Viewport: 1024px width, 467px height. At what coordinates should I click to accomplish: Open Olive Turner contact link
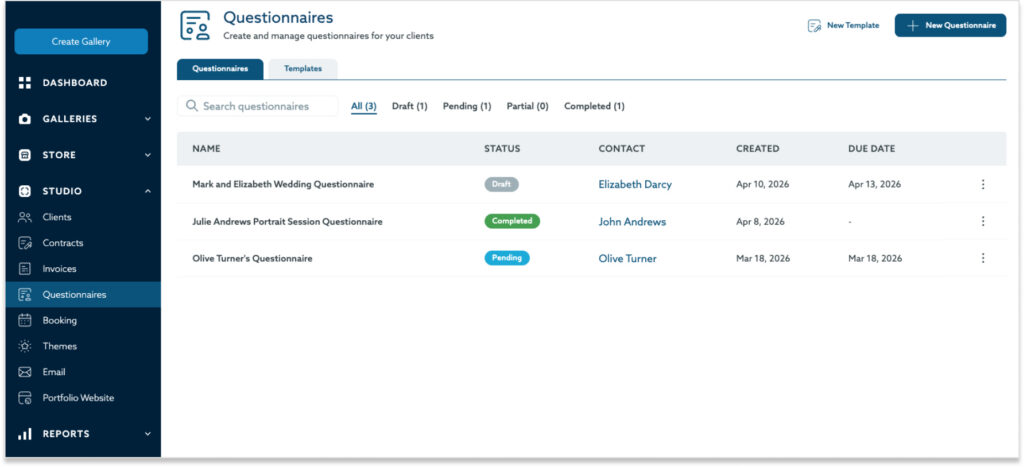628,259
